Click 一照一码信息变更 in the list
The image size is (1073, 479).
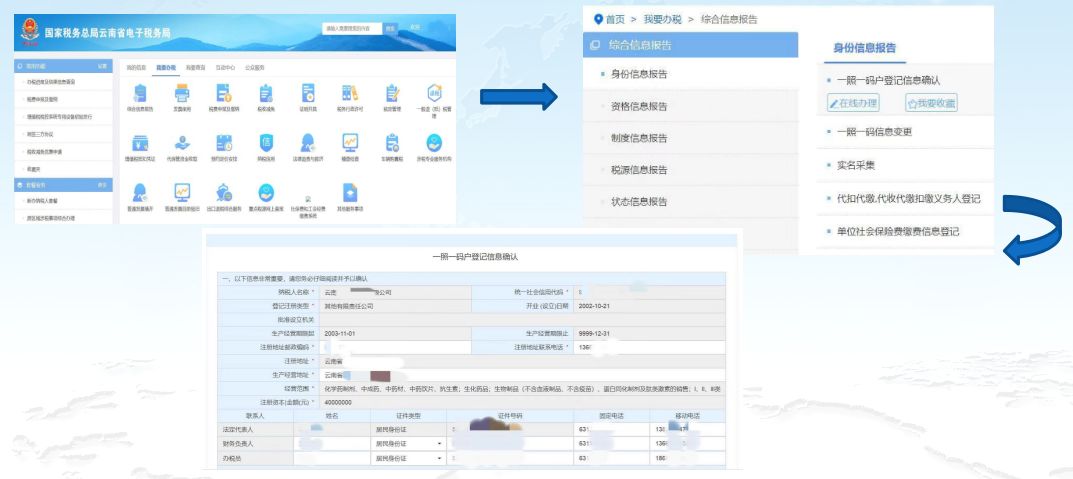tap(875, 131)
